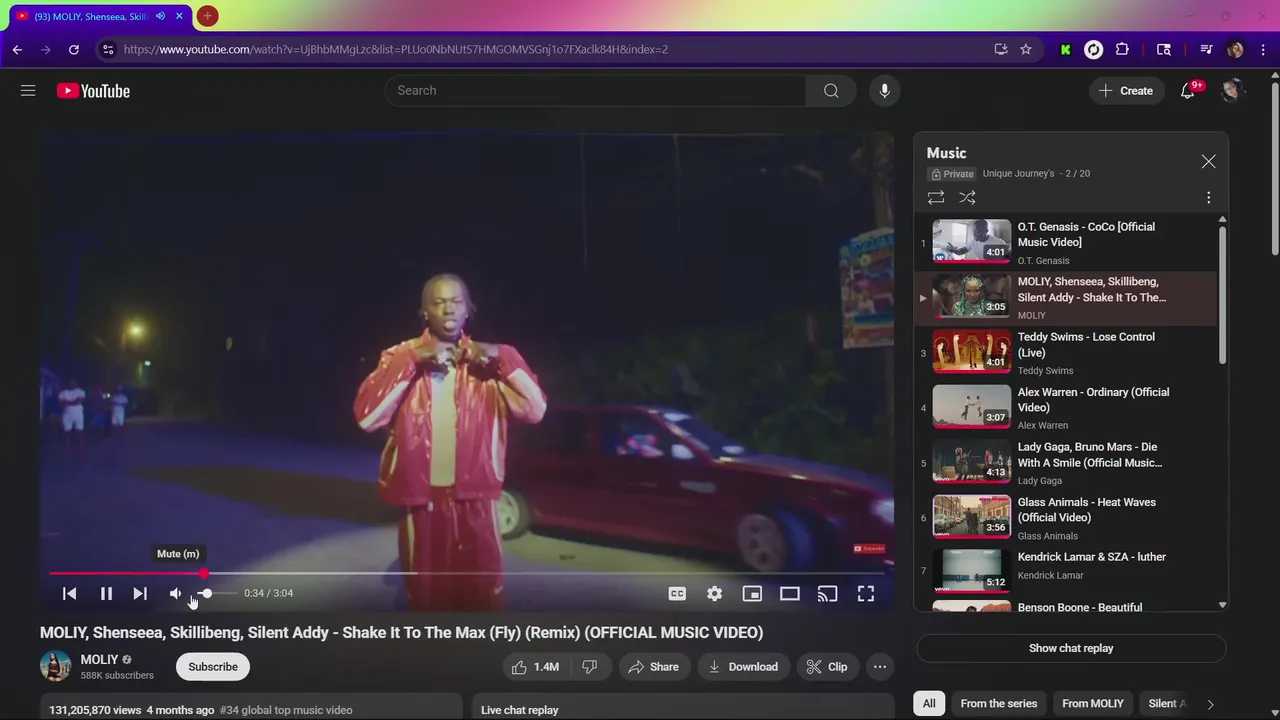Skip to next video in player
The height and width of the screenshot is (720, 1280).
140,593
